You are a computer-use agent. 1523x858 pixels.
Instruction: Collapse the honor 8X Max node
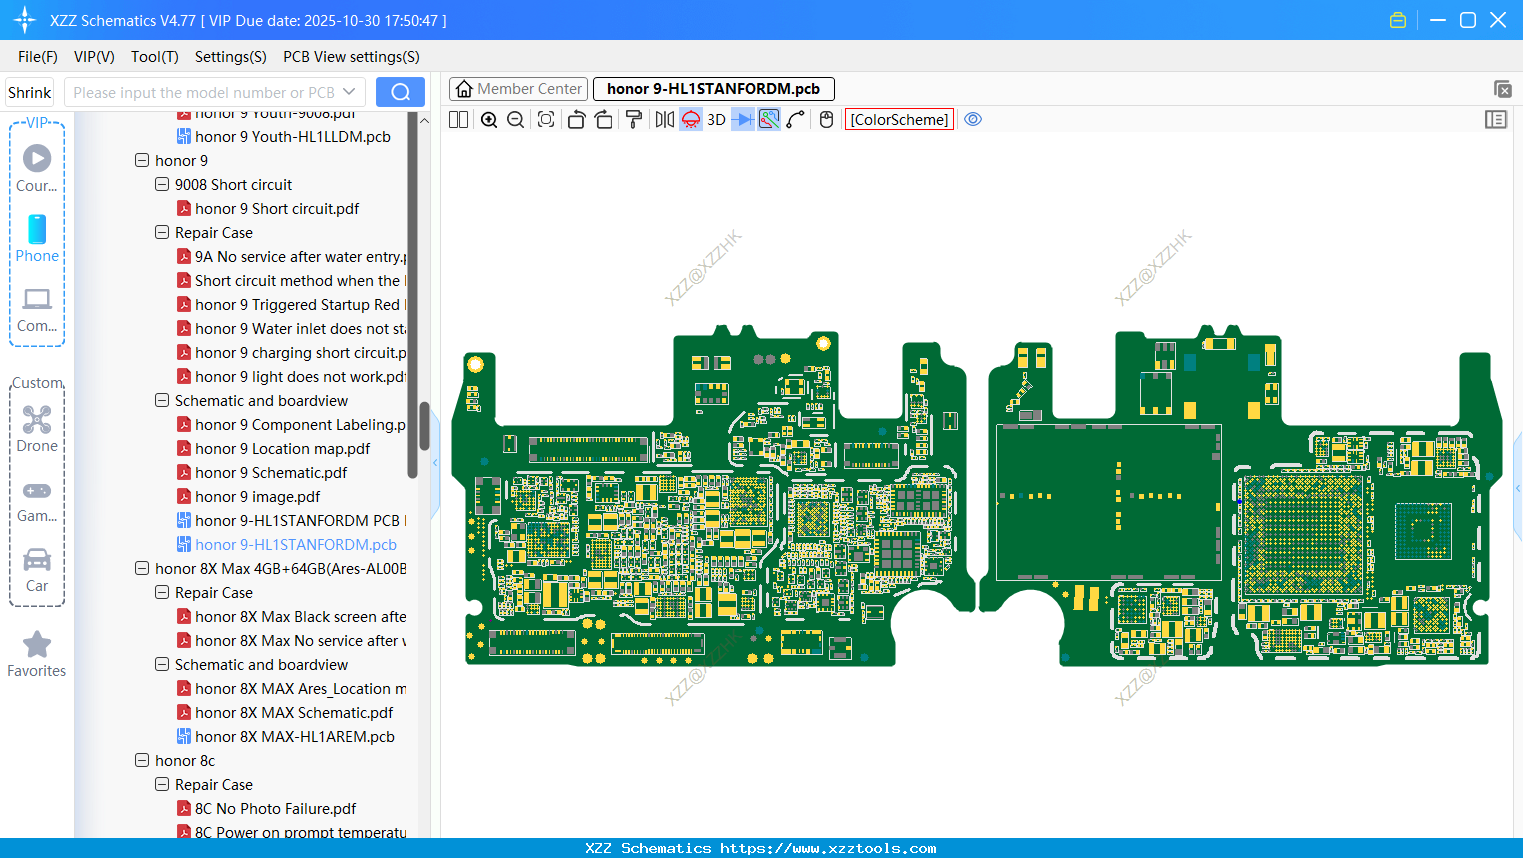(x=142, y=568)
